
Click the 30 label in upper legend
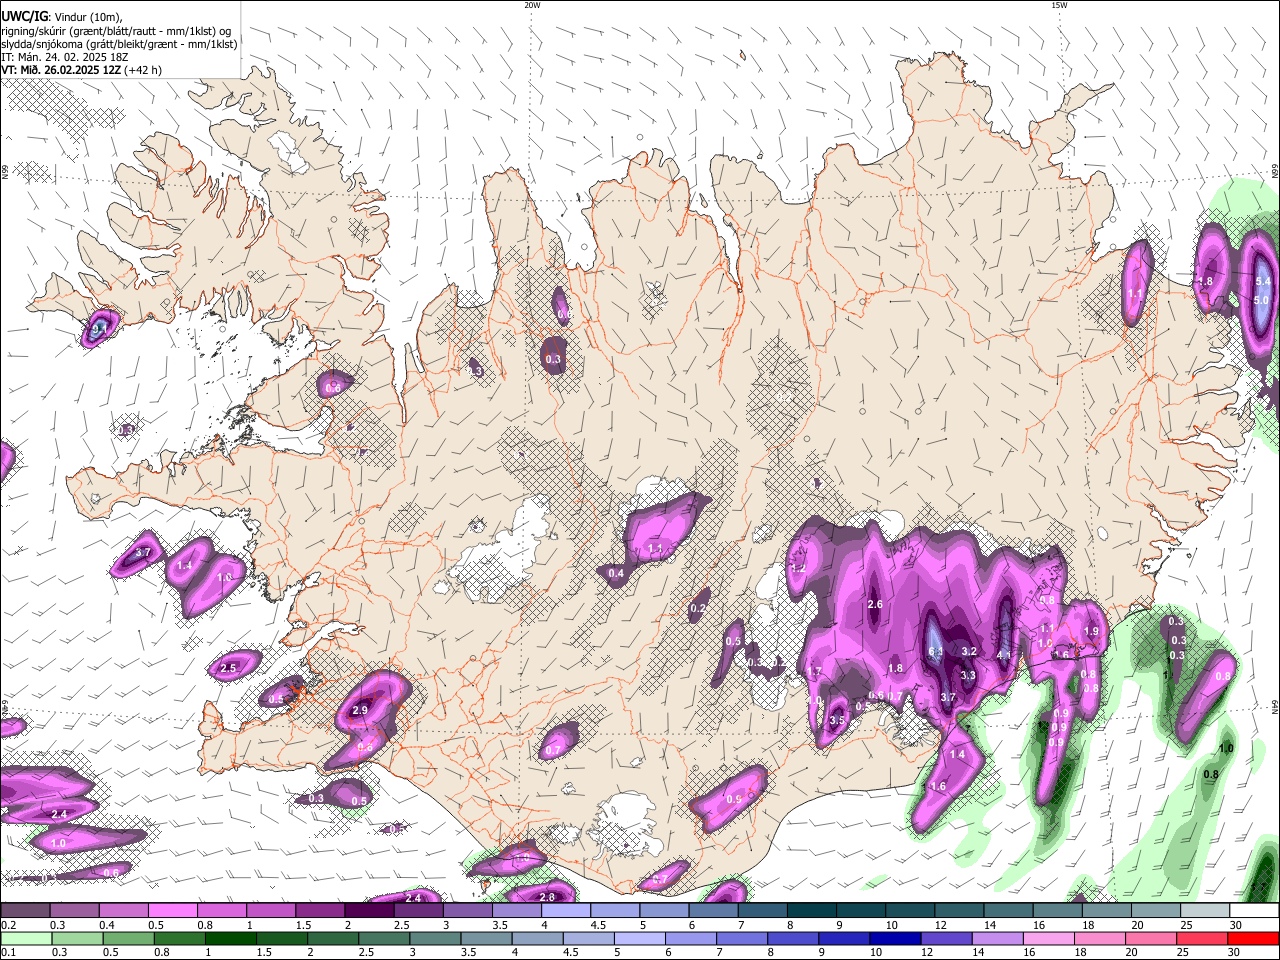click(x=1236, y=925)
